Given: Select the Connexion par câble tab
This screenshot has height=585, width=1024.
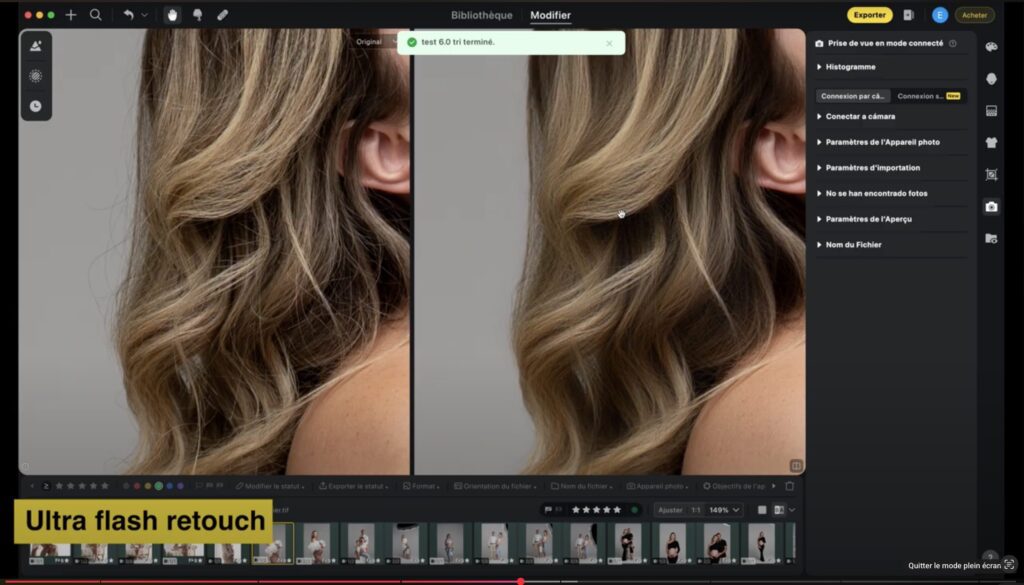Looking at the screenshot, I should click(853, 96).
